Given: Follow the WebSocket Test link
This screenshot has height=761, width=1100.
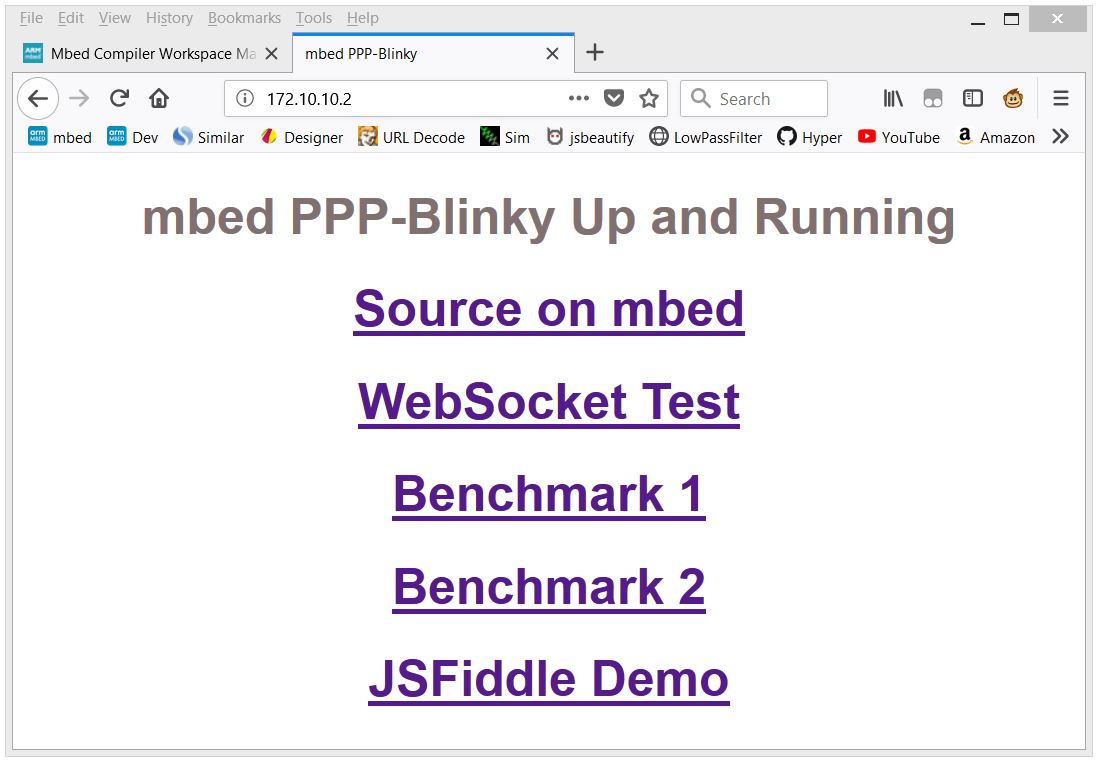Looking at the screenshot, I should pos(548,402).
